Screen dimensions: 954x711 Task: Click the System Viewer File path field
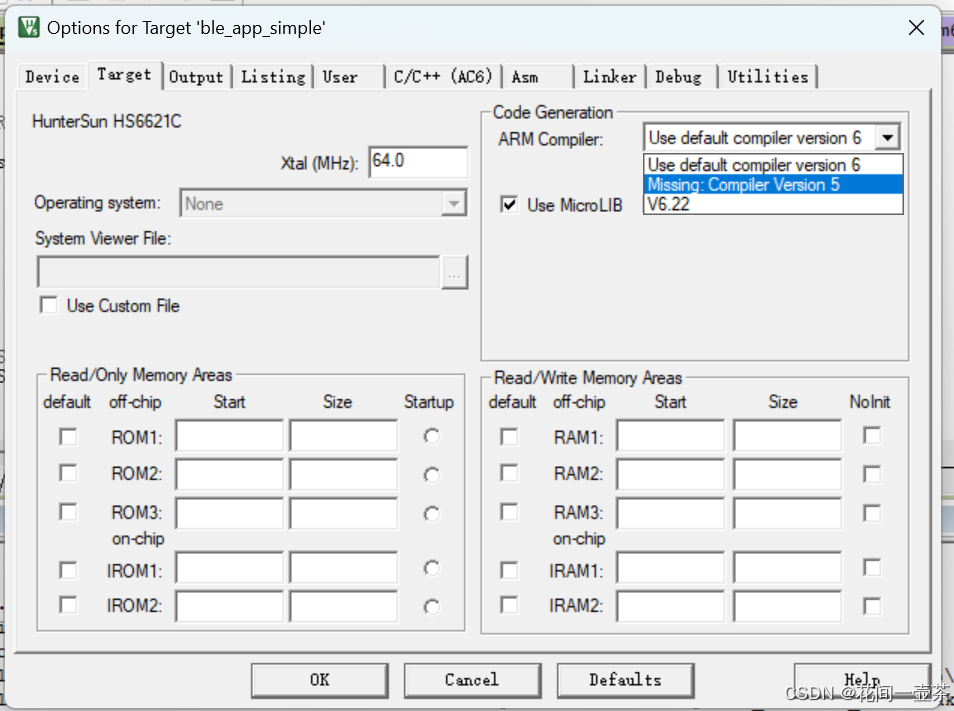coord(238,272)
